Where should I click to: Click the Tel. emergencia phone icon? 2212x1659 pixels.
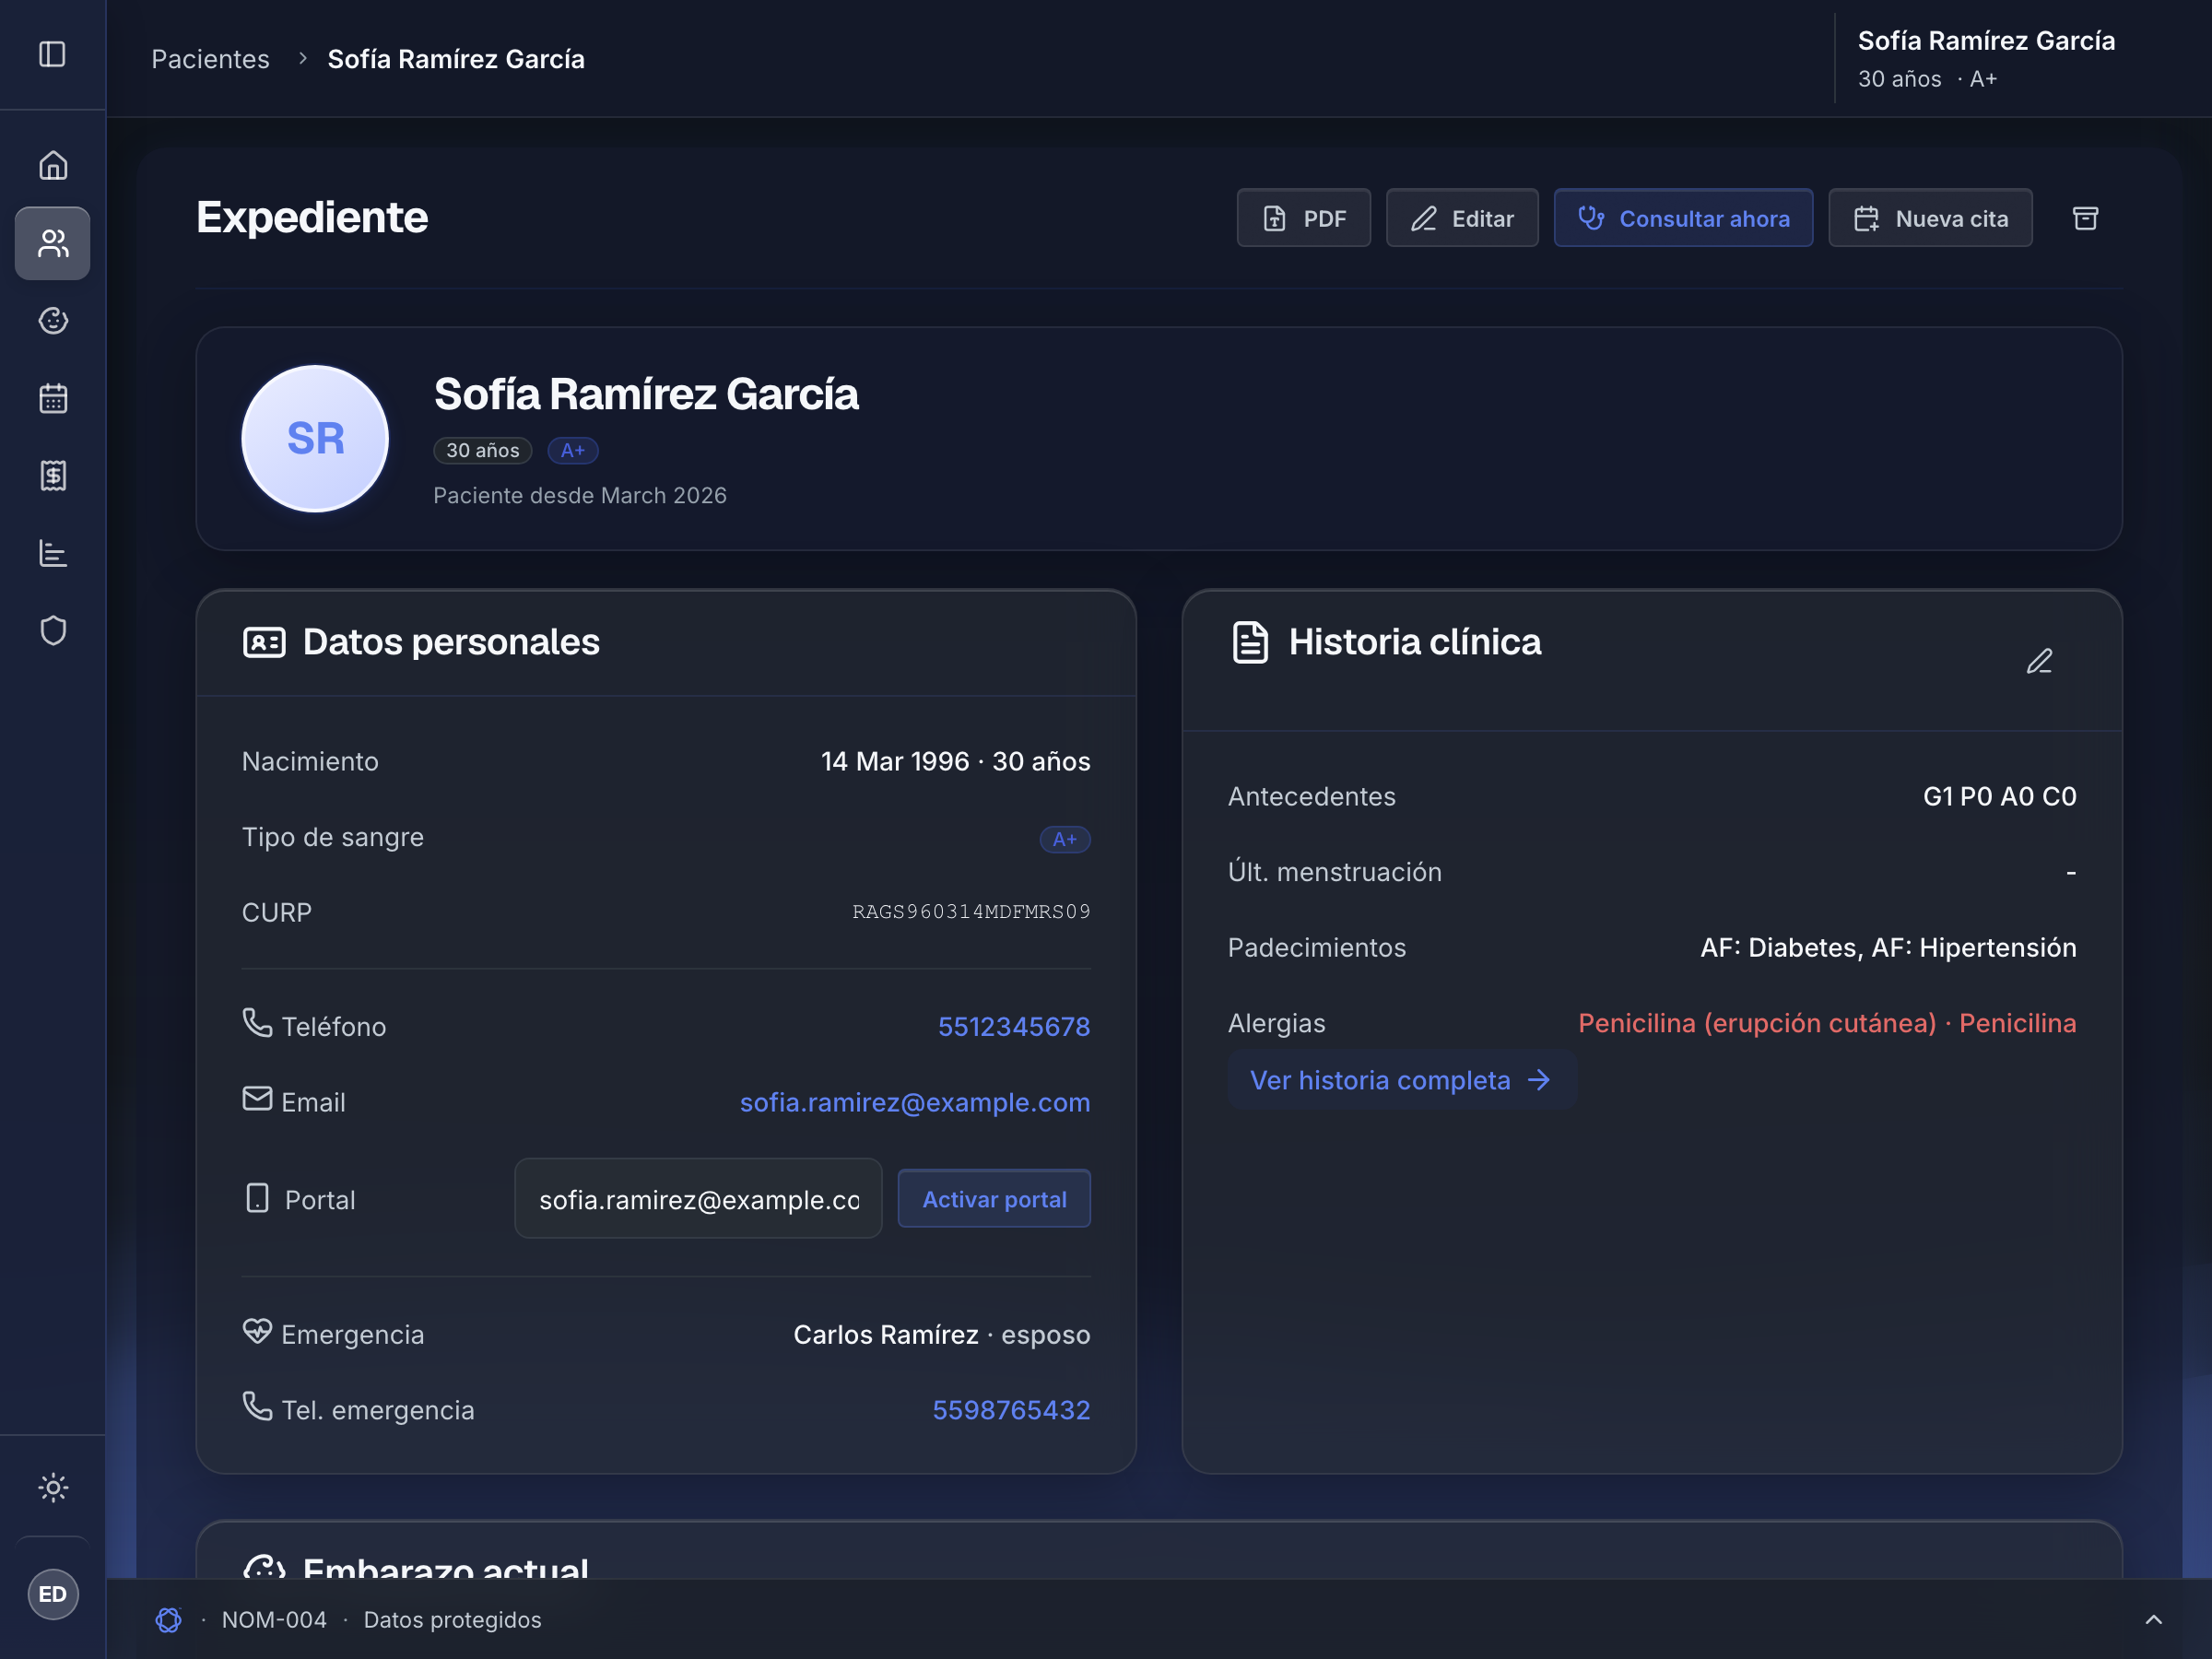pyautogui.click(x=257, y=1405)
